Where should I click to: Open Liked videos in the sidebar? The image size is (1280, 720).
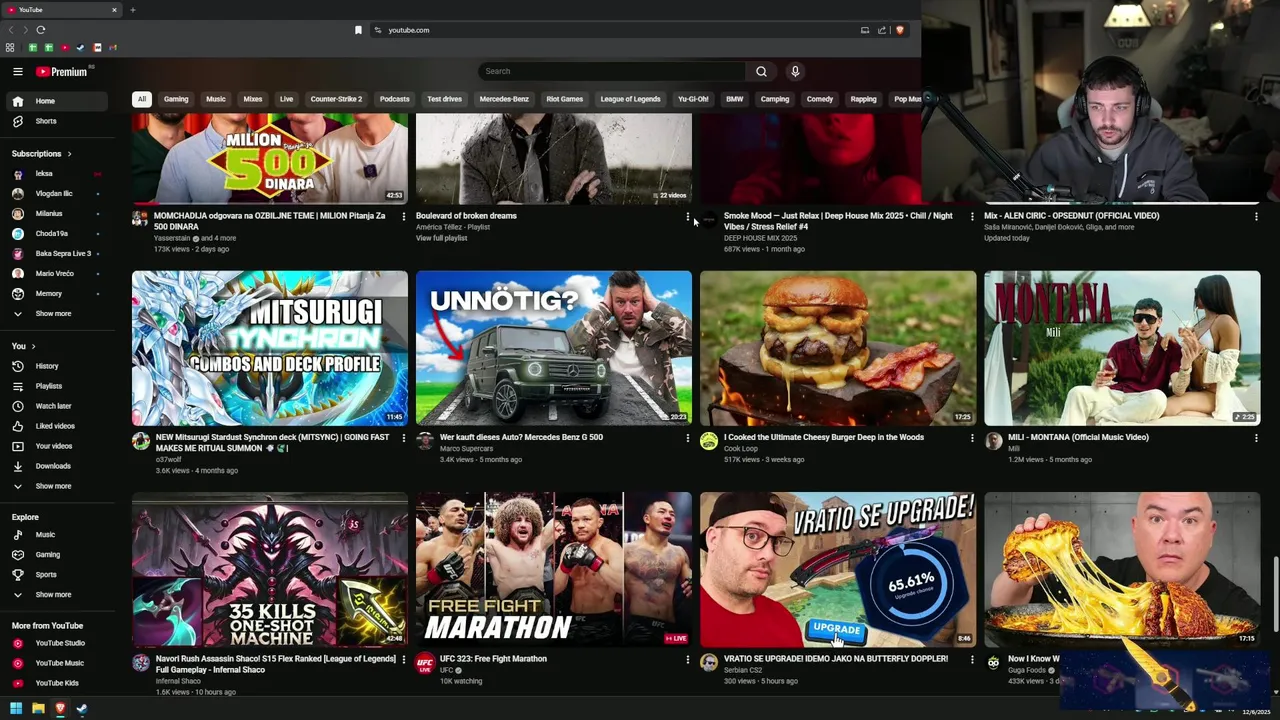56,426
